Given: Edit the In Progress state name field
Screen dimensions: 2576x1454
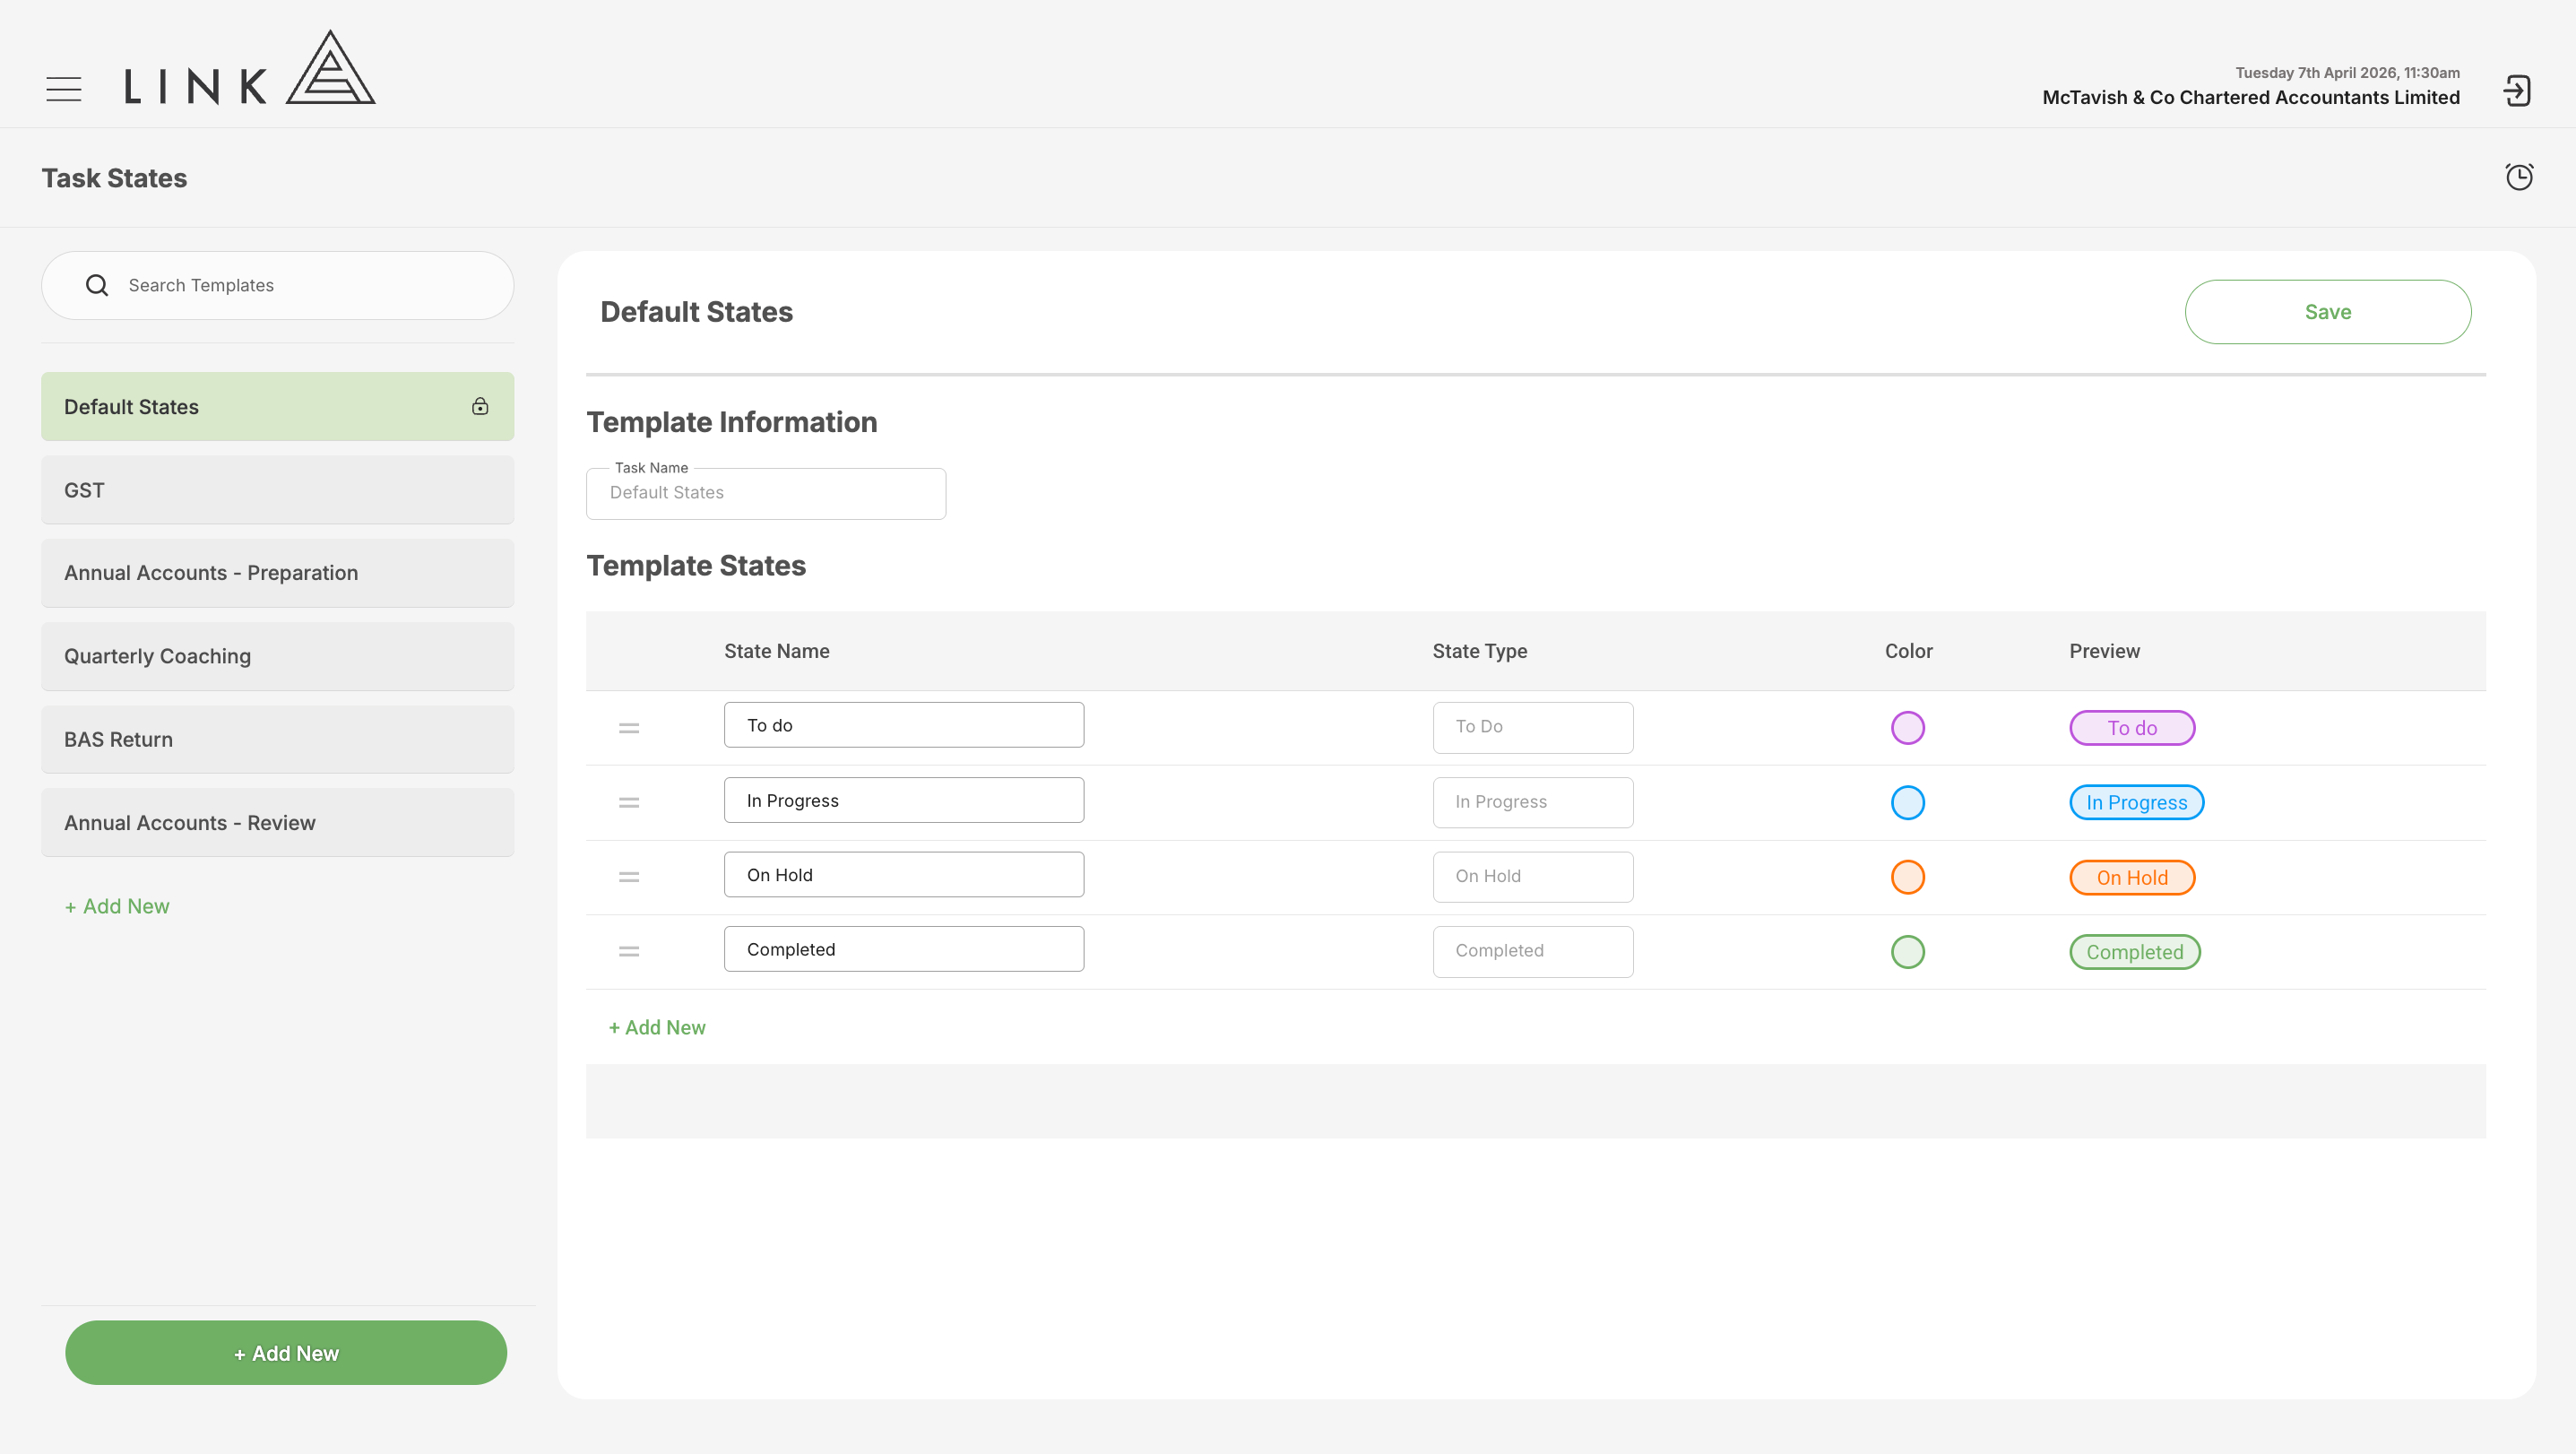Looking at the screenshot, I should 904,800.
